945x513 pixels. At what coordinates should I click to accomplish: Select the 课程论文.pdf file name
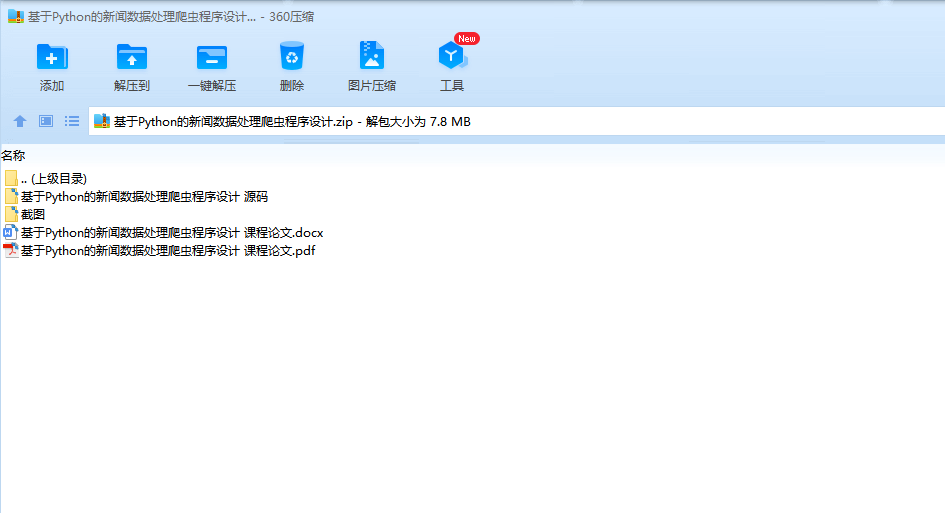[168, 251]
